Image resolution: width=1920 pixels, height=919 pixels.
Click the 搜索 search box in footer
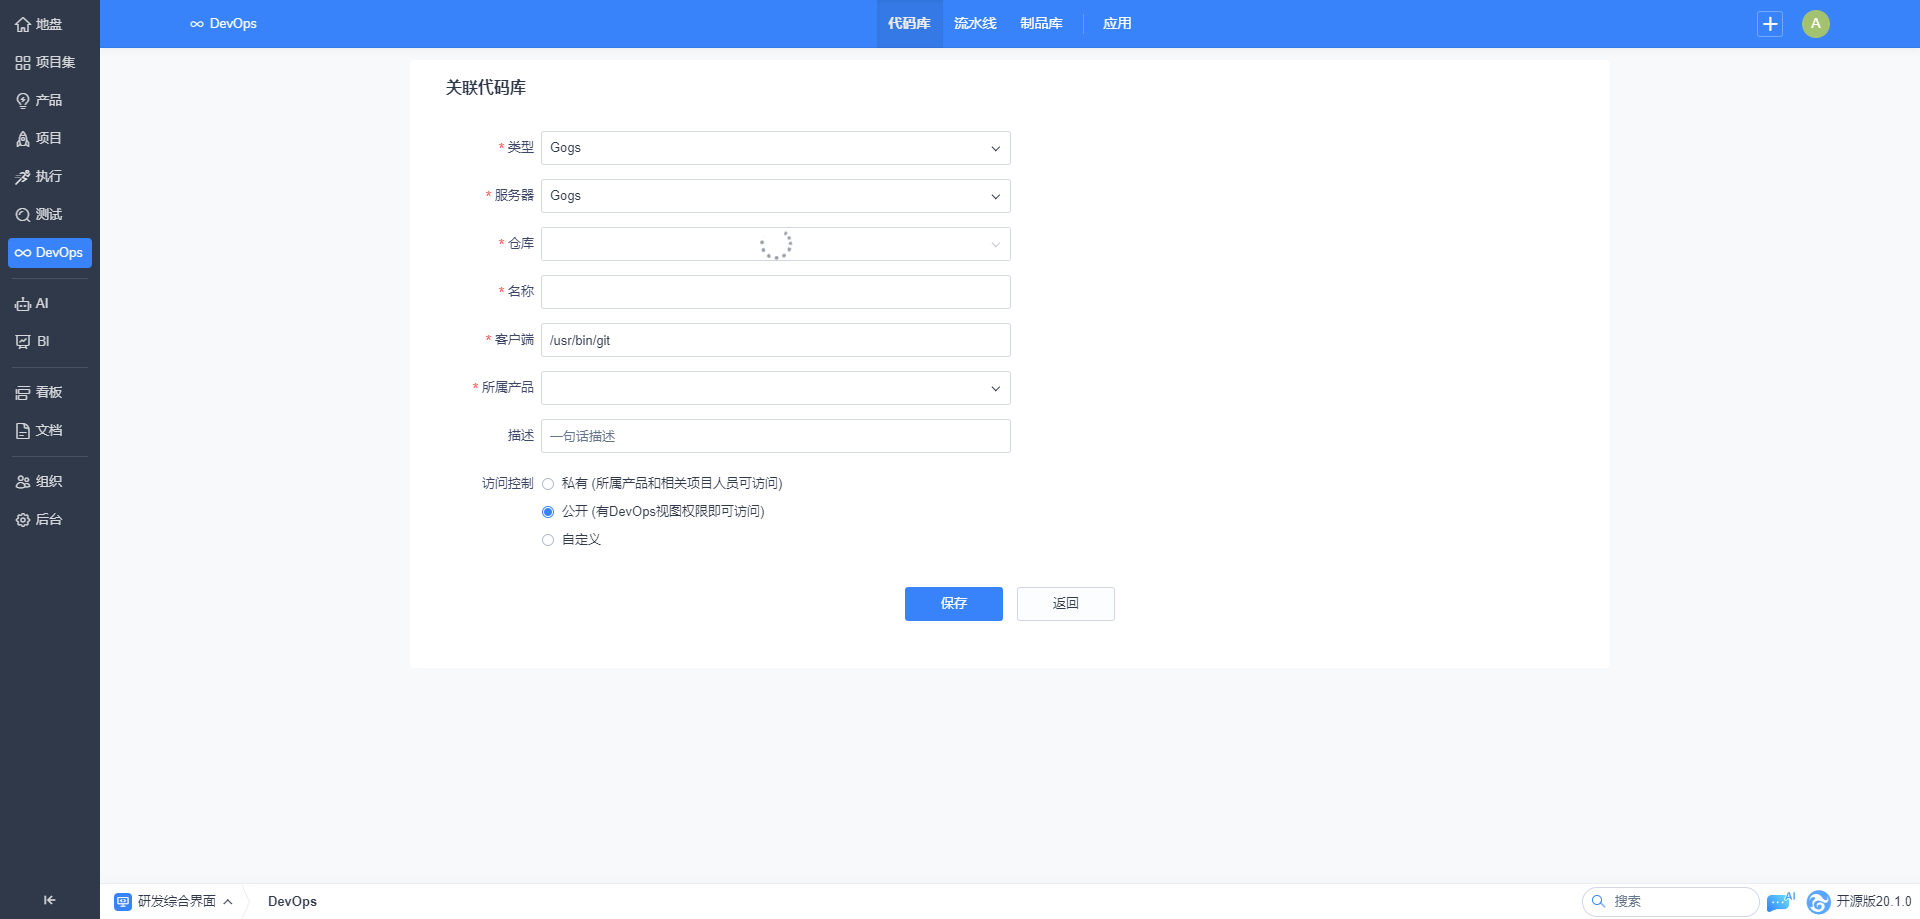click(1670, 901)
